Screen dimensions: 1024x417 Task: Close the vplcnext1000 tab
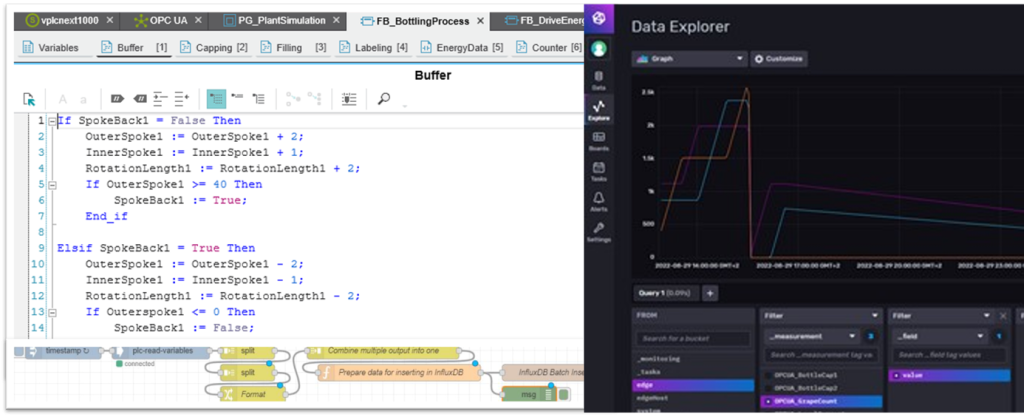click(110, 20)
